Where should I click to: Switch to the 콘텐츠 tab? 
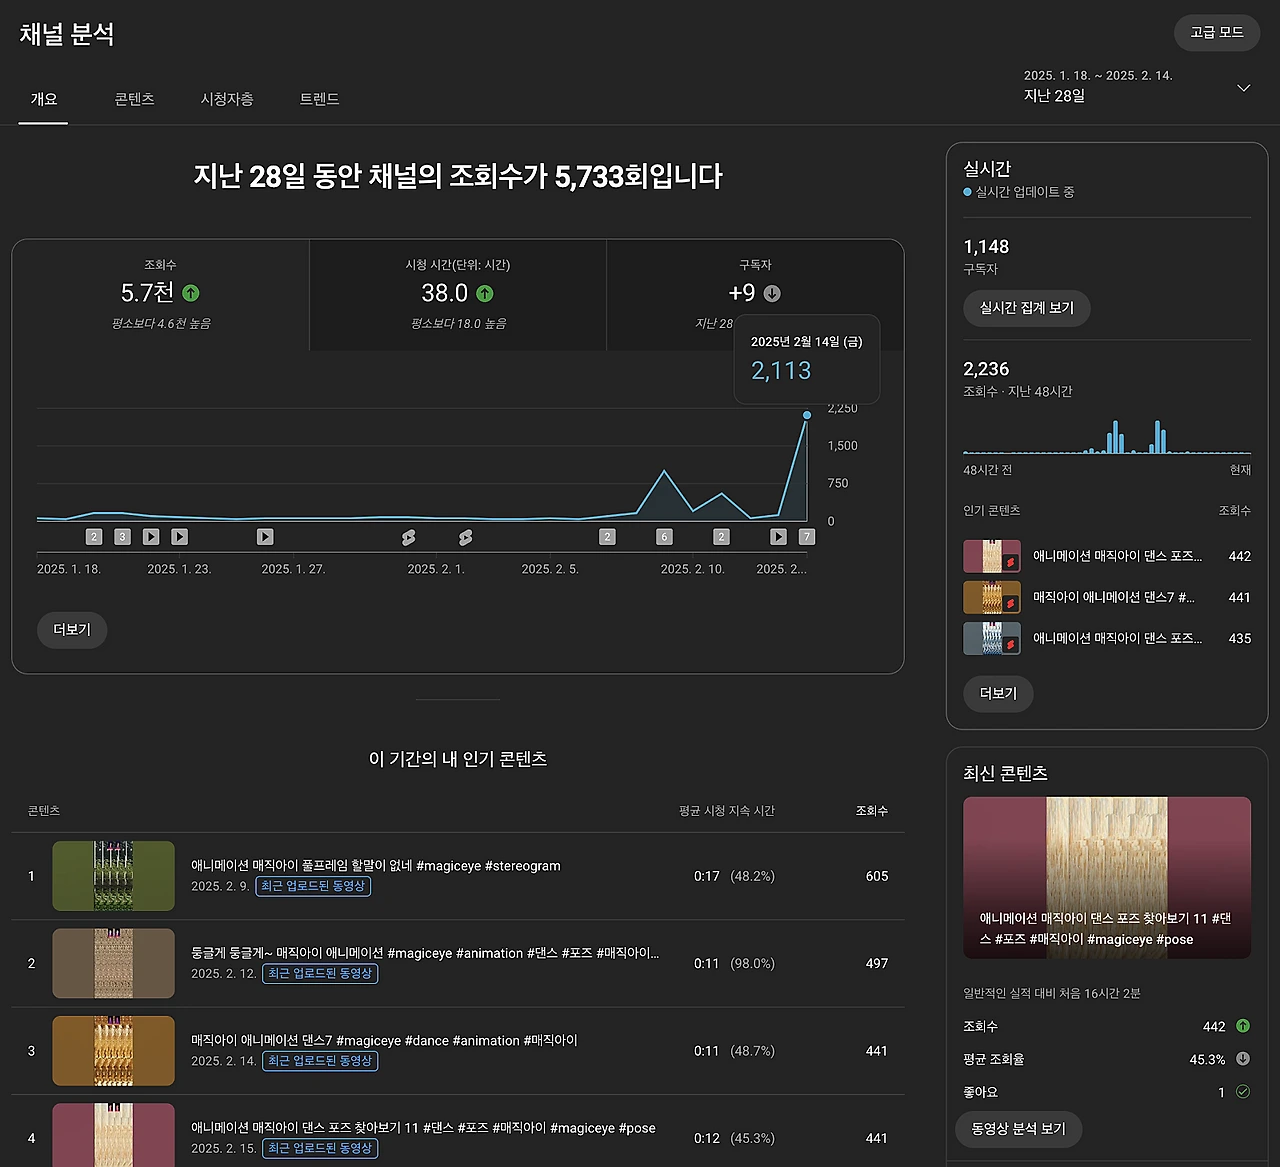[x=135, y=99]
